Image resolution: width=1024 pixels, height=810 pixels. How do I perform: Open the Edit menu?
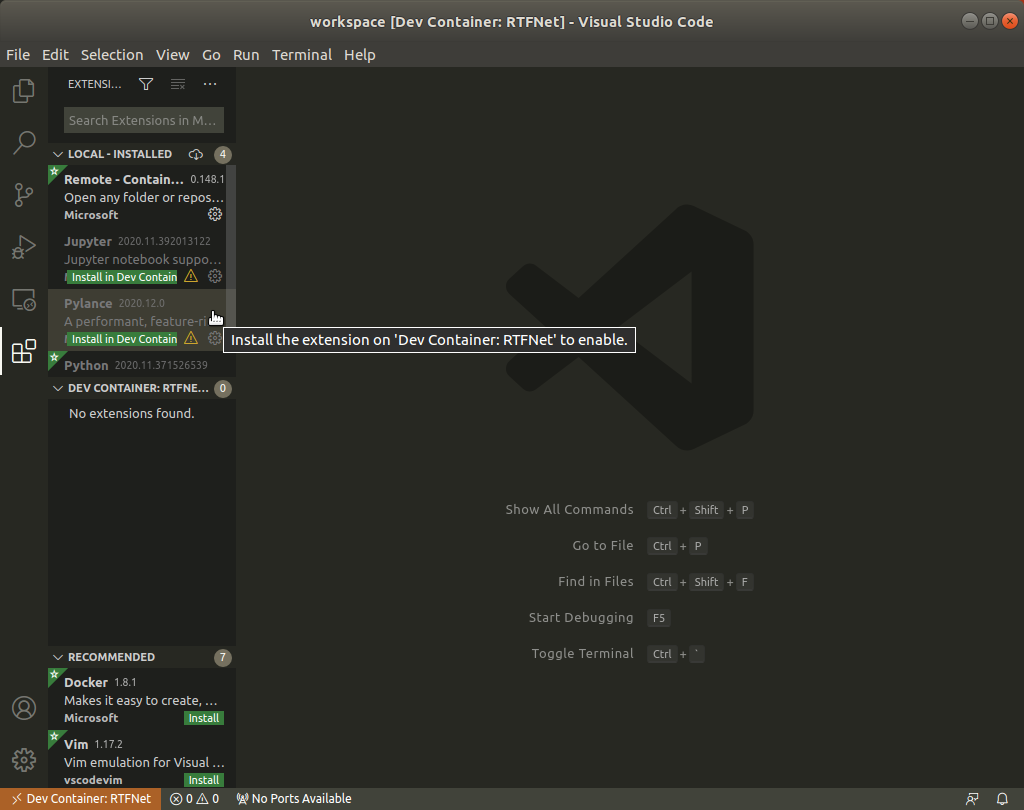55,55
